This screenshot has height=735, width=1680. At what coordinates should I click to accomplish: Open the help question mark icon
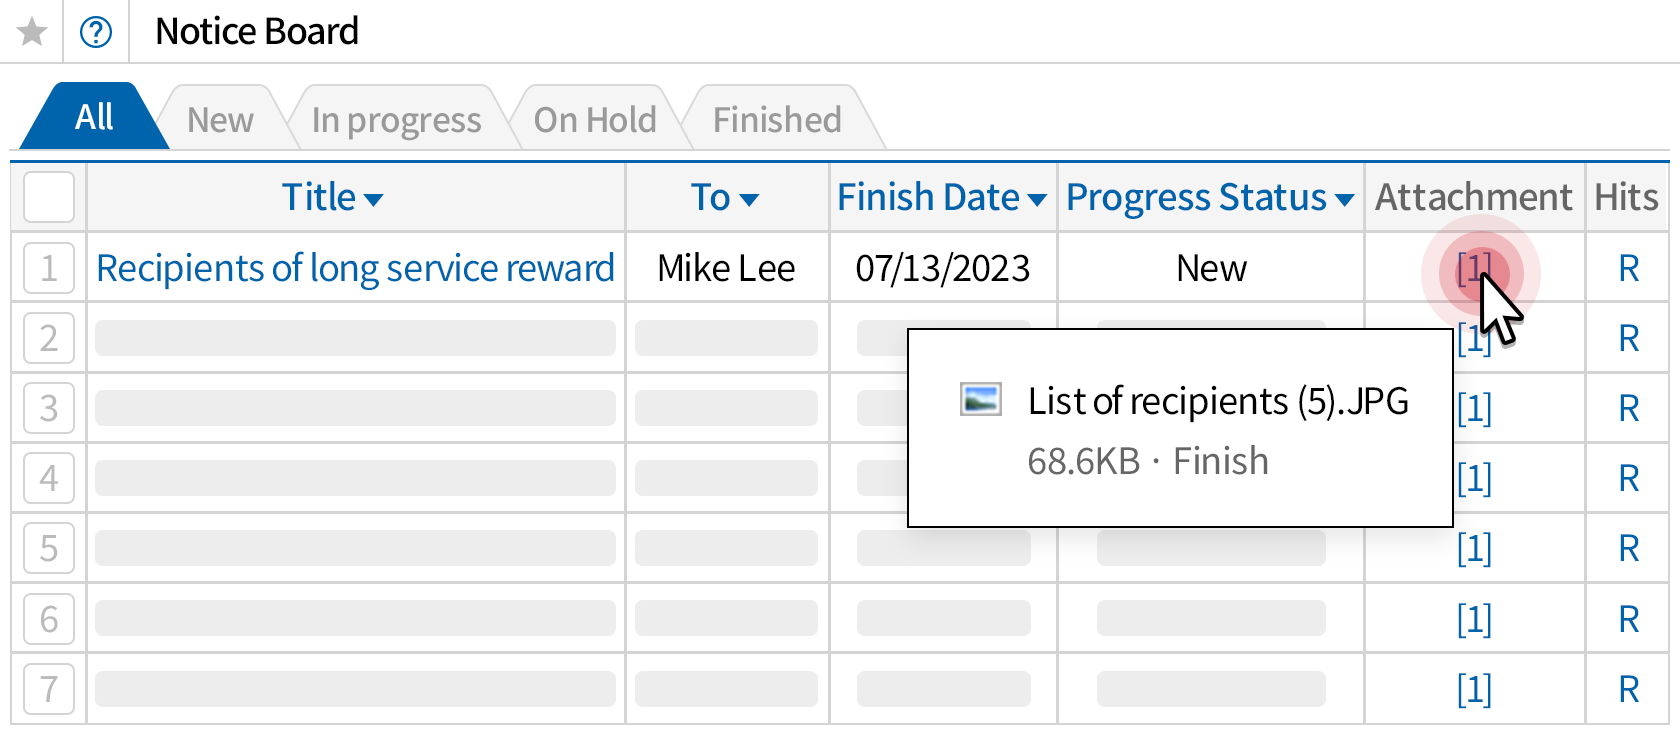click(96, 32)
